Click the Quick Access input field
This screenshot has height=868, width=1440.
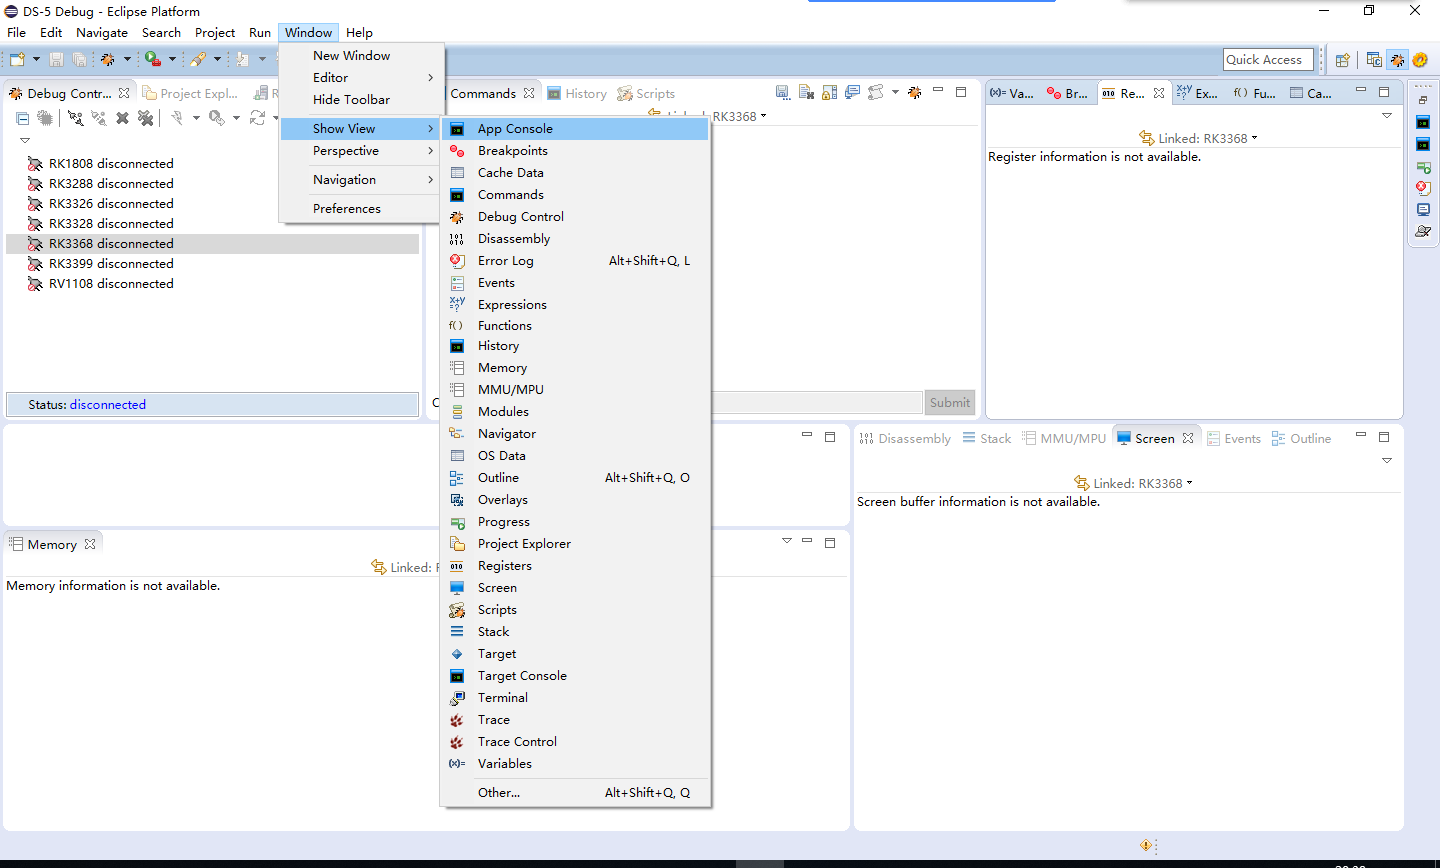[x=1268, y=60]
